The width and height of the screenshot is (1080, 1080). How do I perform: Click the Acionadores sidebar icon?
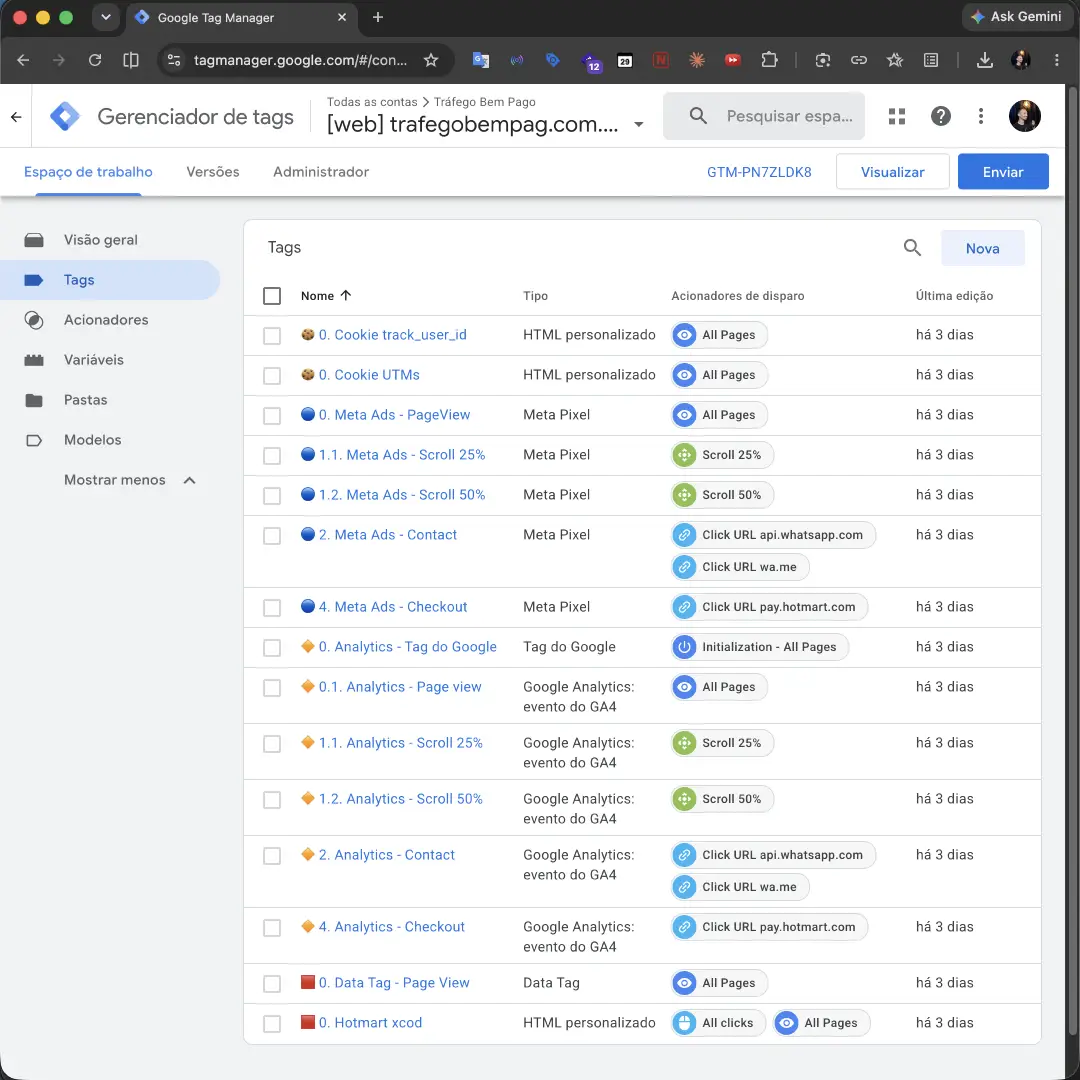34,320
